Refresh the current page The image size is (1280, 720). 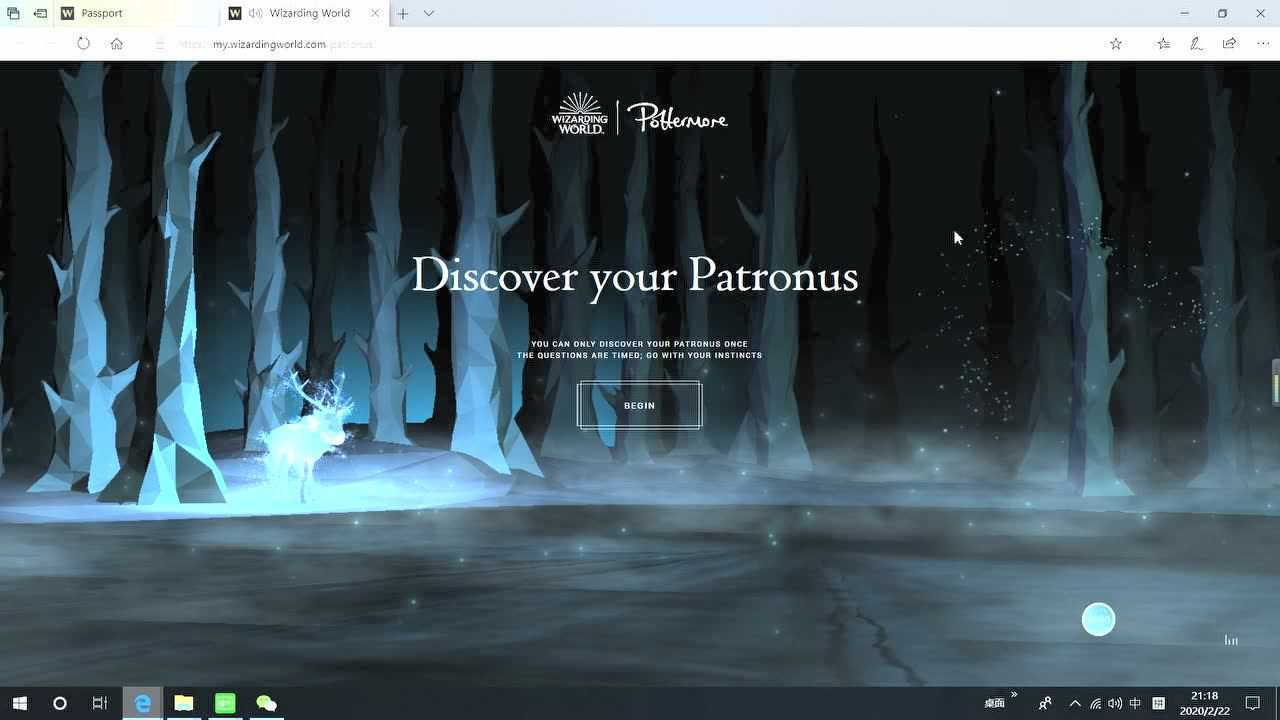pyautogui.click(x=83, y=44)
